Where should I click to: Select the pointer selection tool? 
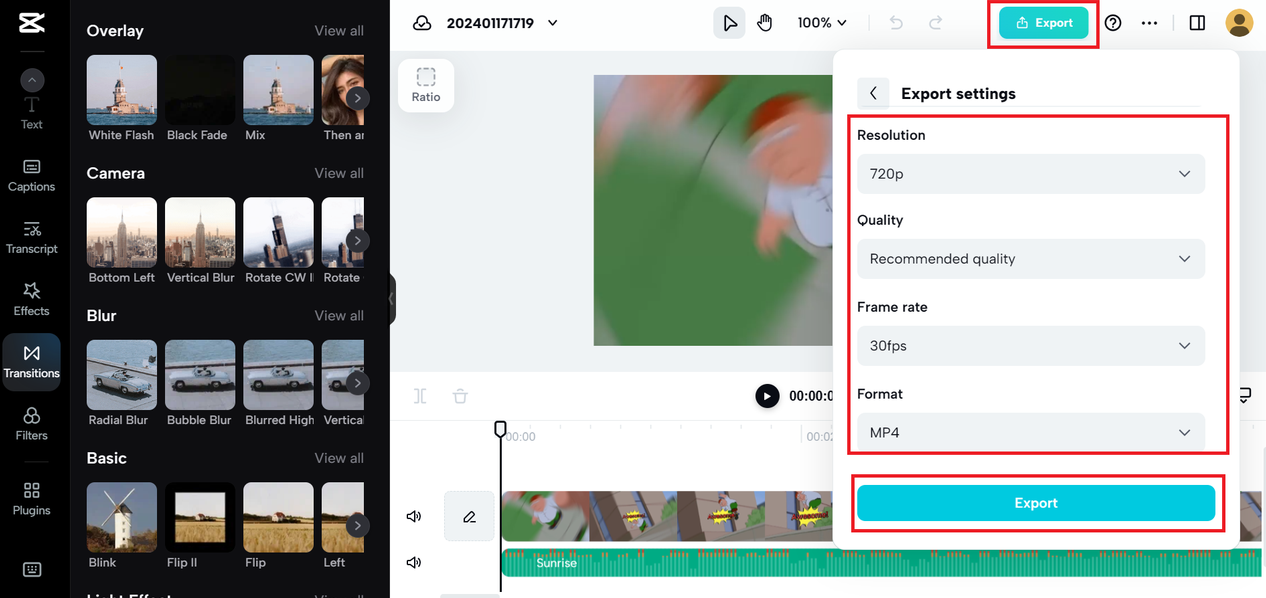(729, 23)
